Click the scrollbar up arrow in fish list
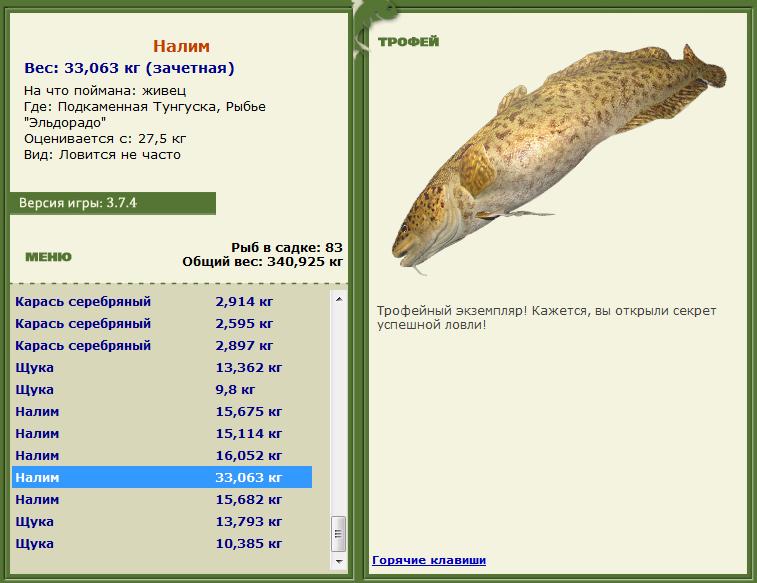Viewport: 757px width, 583px height. 339,298
